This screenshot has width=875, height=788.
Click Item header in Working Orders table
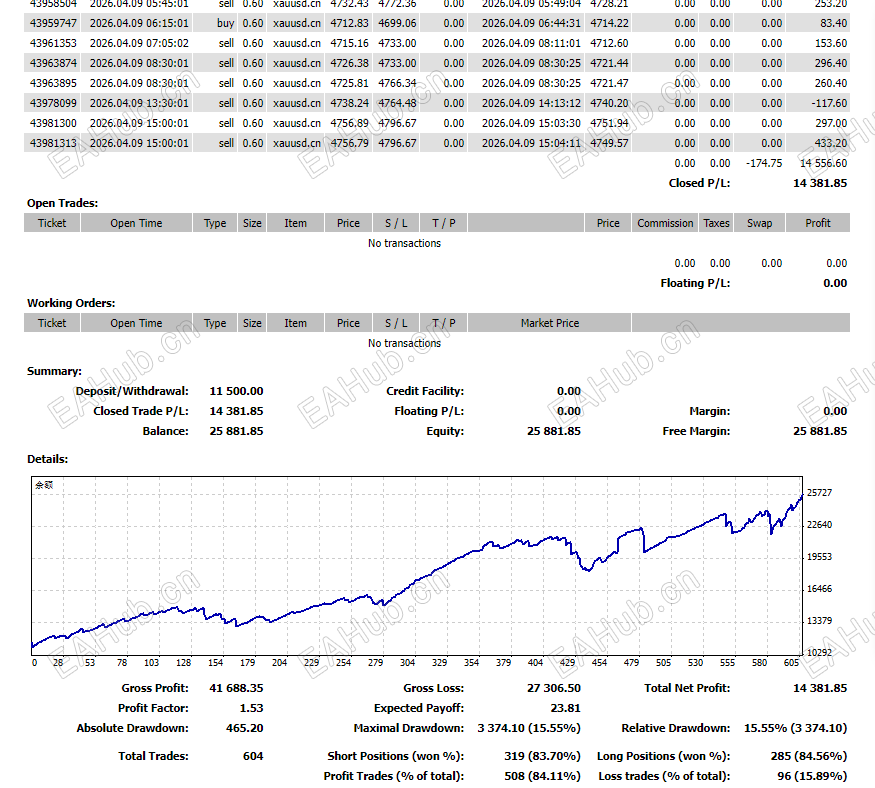coord(295,323)
